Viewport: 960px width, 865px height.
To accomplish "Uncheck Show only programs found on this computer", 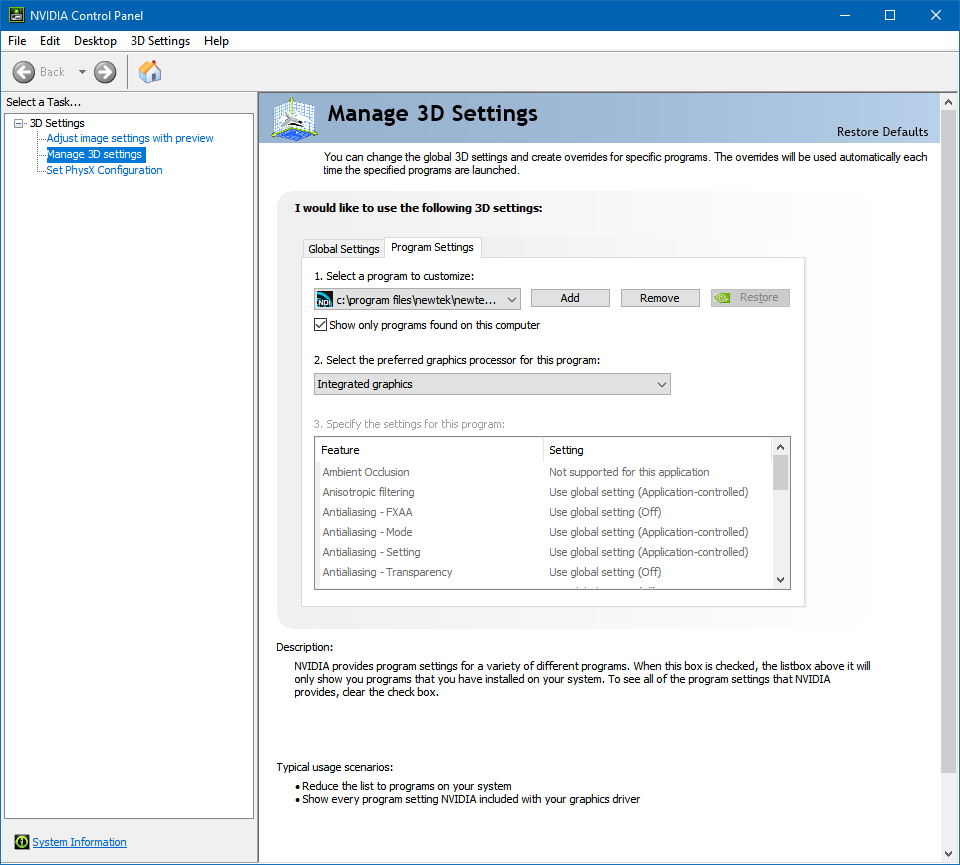I will pyautogui.click(x=321, y=324).
